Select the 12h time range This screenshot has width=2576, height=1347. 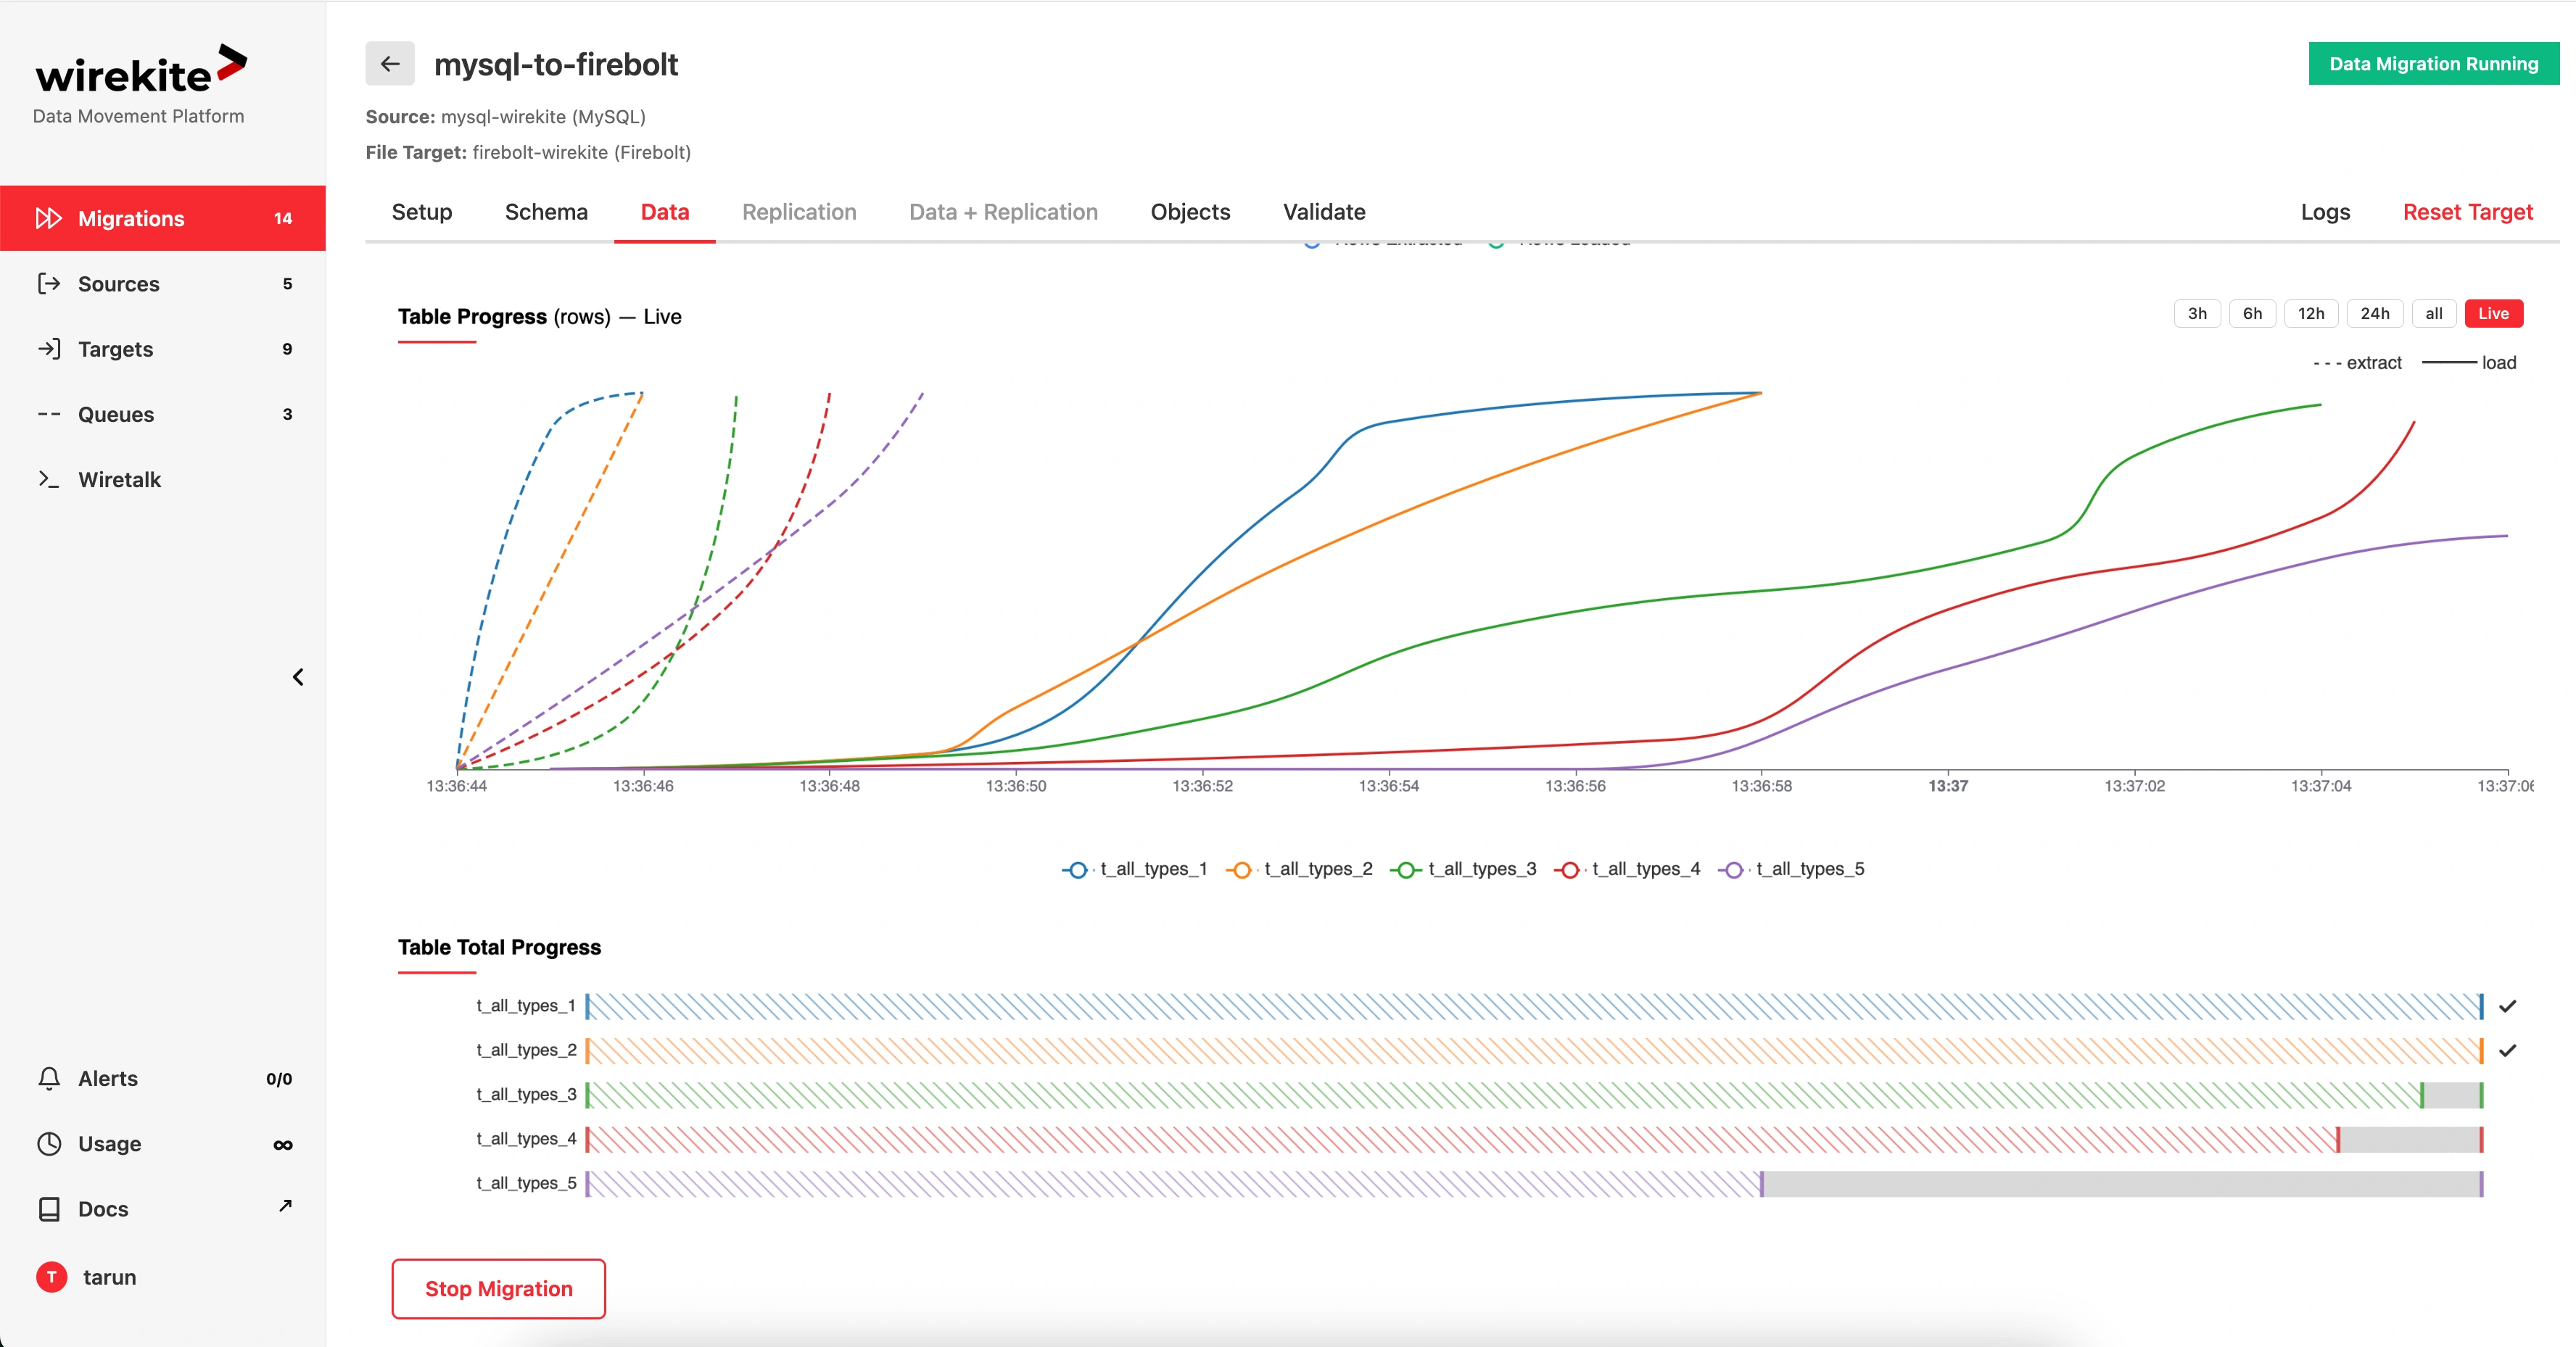2311,313
